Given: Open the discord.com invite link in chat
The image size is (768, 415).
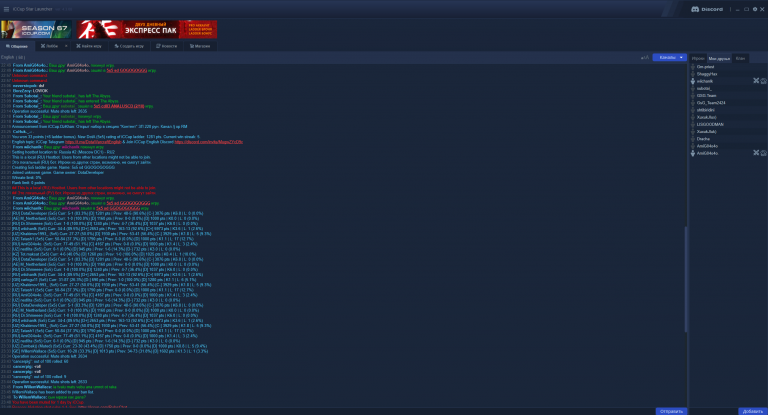Looking at the screenshot, I should (x=209, y=142).
